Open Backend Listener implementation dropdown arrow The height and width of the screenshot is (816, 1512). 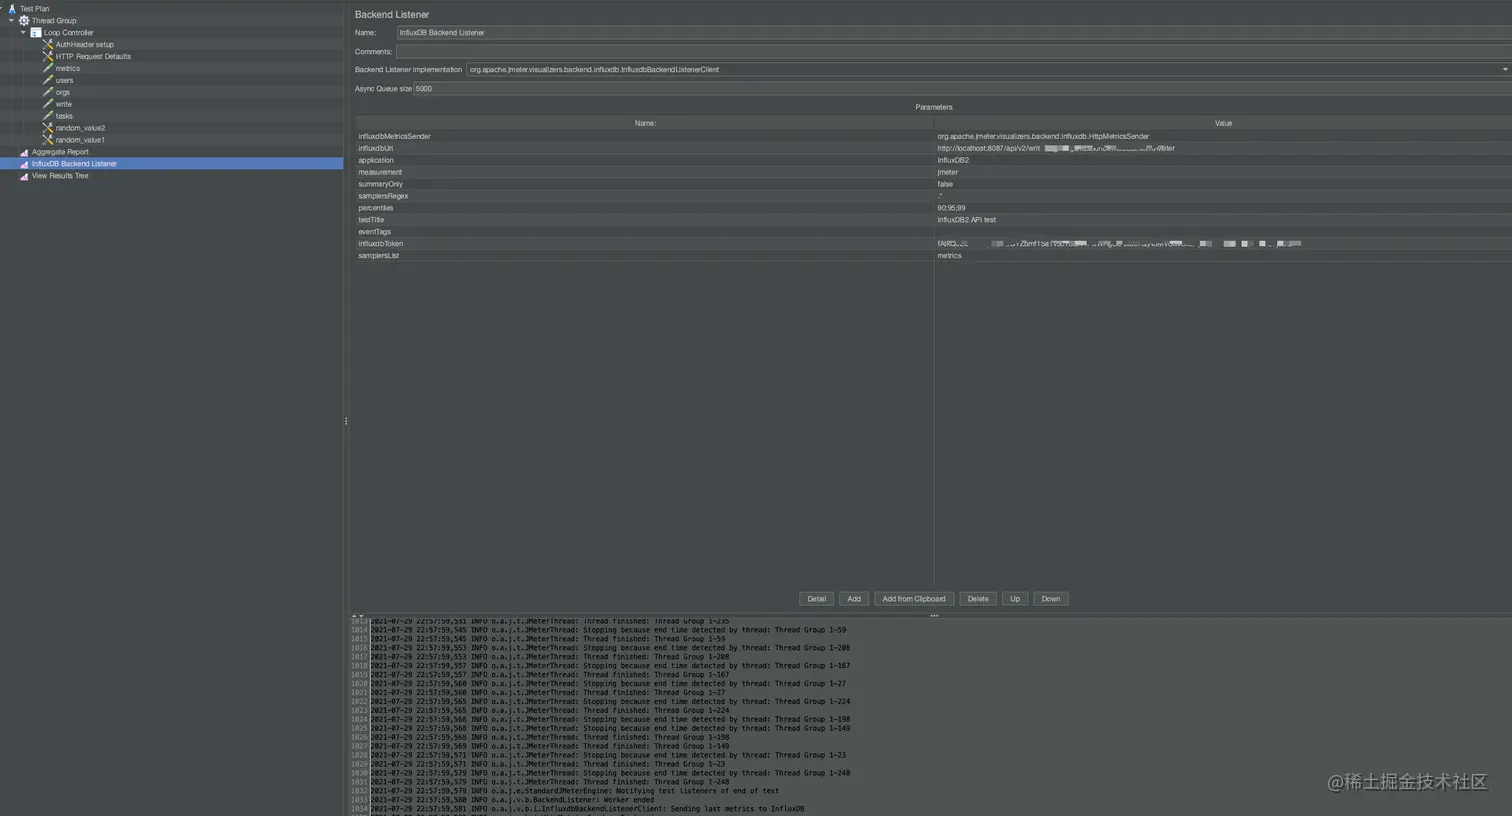(1505, 69)
